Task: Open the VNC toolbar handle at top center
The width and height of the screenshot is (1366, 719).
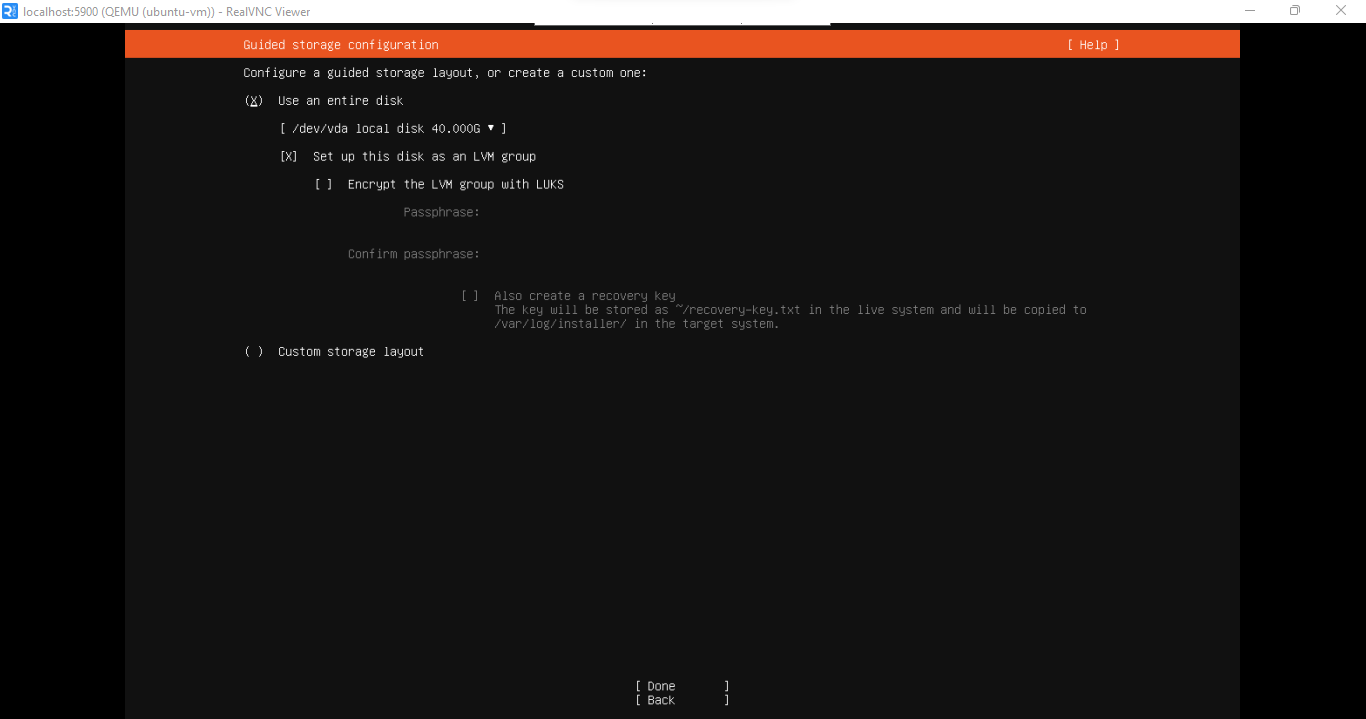Action: (x=683, y=23)
